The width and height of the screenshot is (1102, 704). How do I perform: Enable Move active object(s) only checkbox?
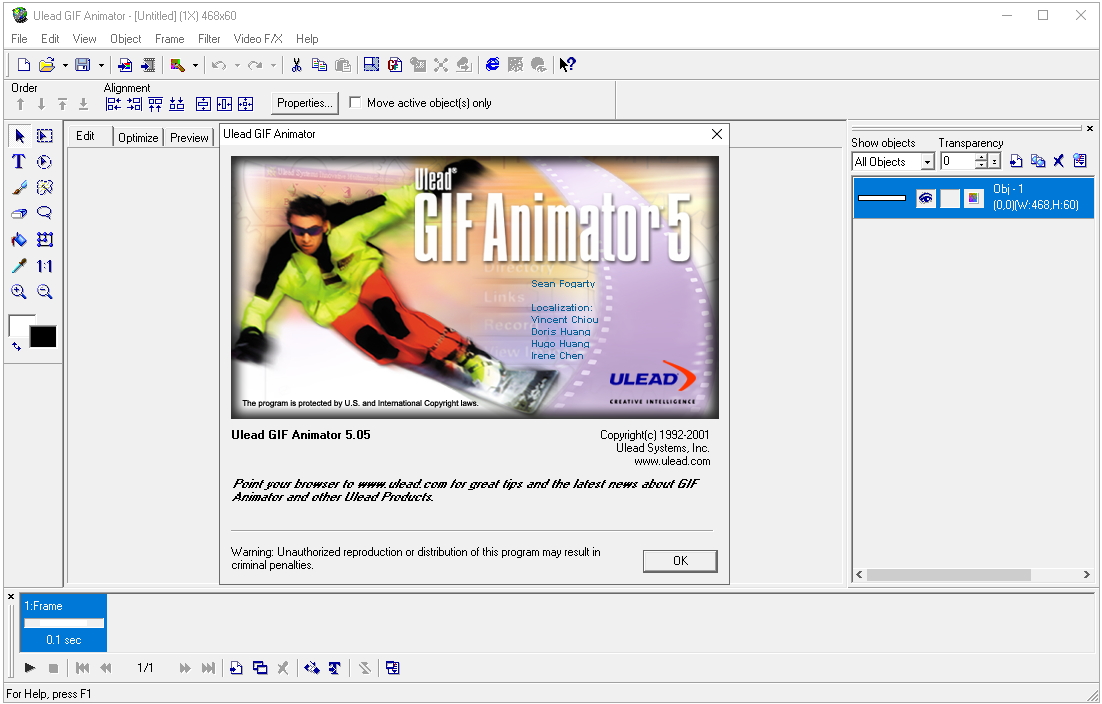[356, 103]
